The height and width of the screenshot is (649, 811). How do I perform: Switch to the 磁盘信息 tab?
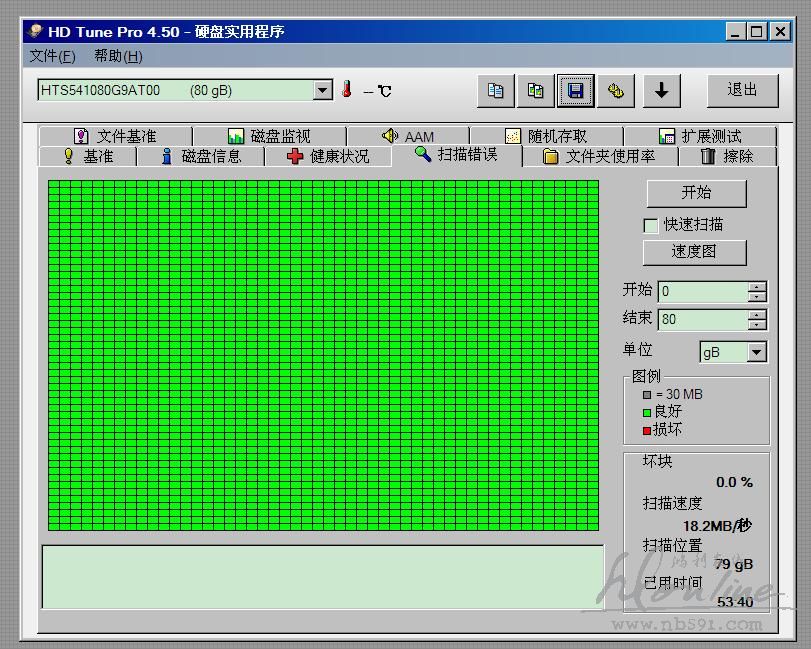(201, 156)
